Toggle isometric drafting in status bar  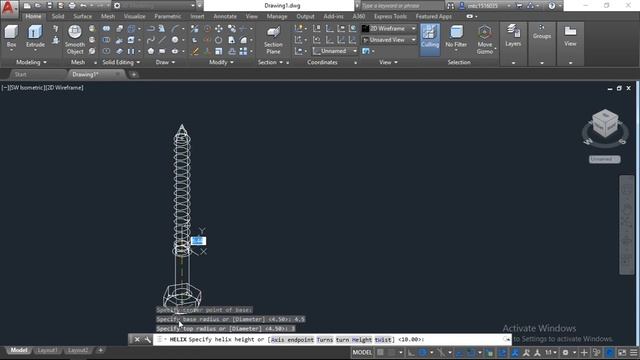[x=441, y=352]
